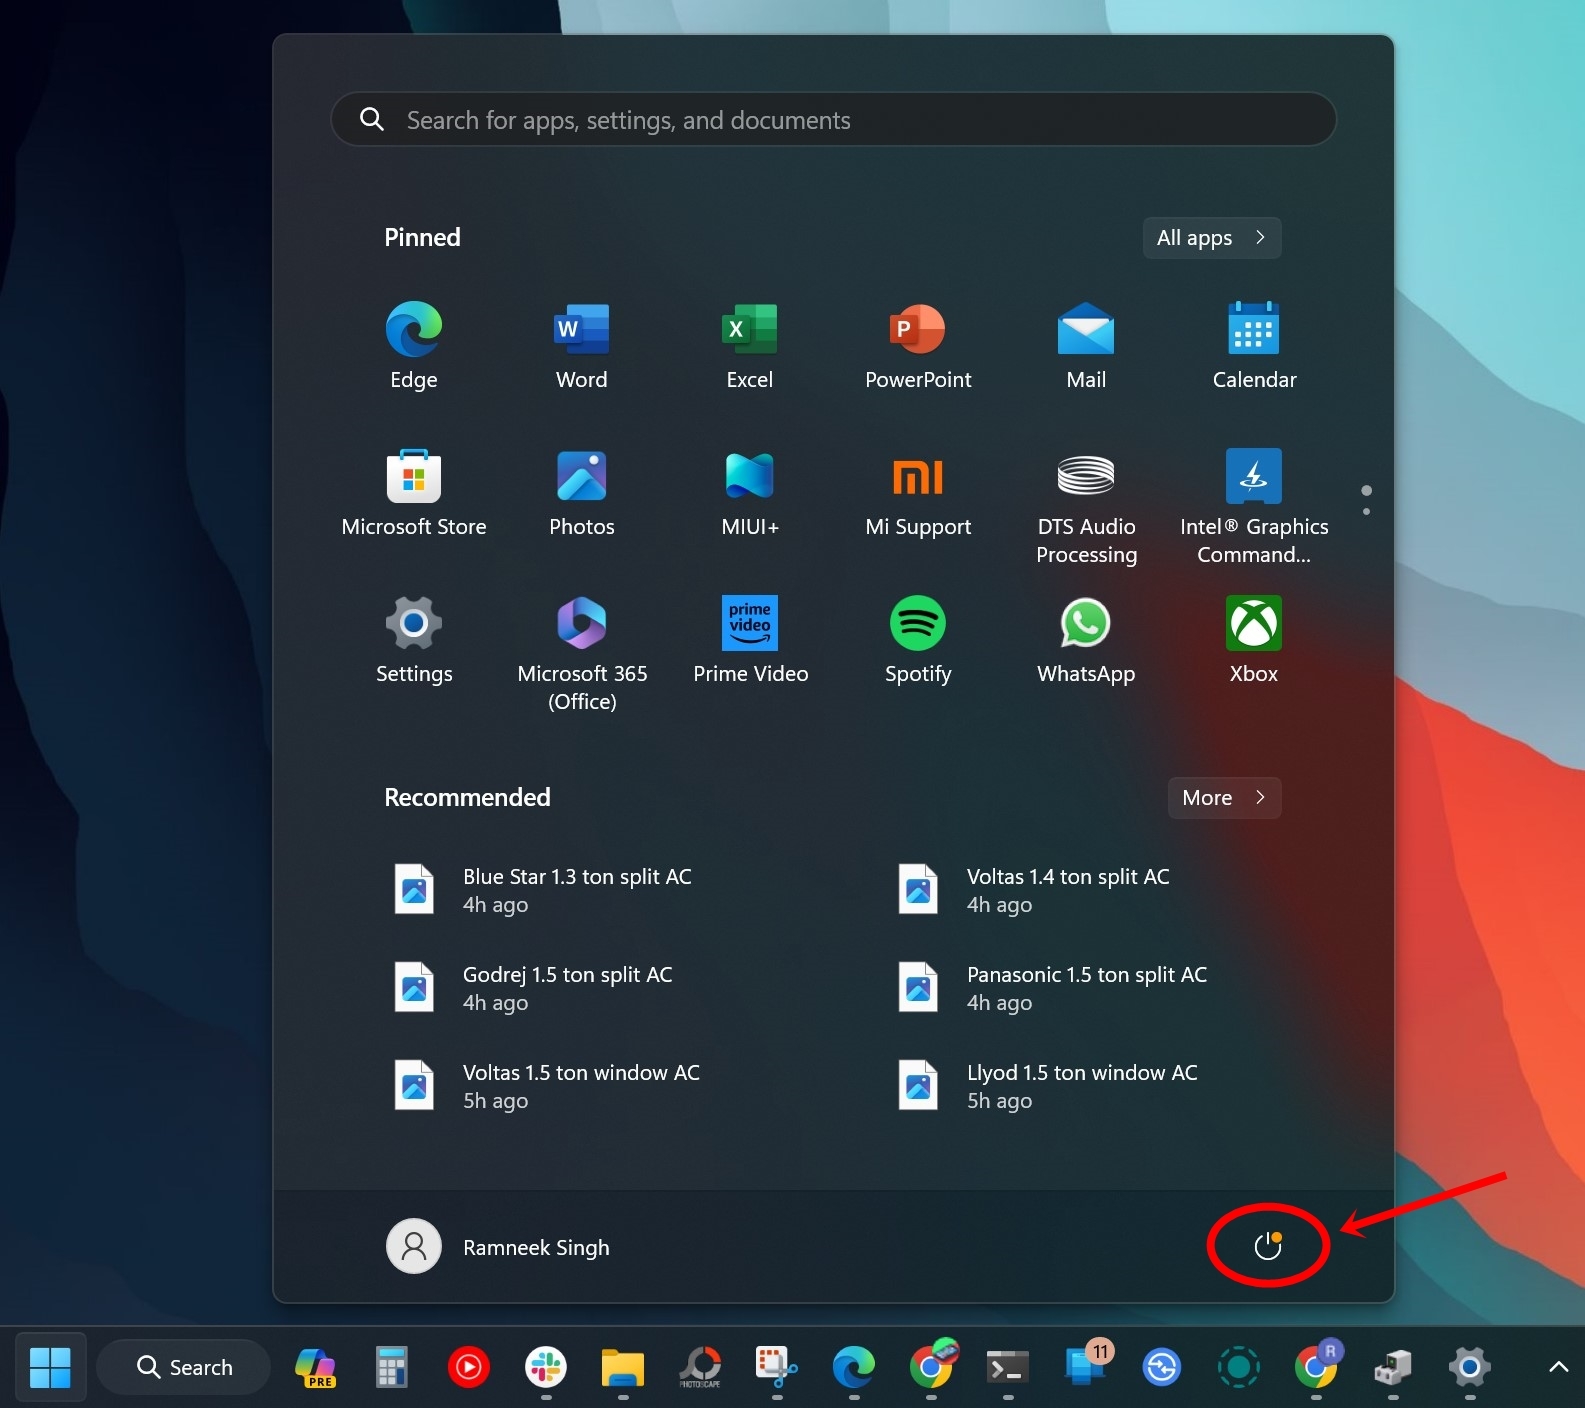Image resolution: width=1585 pixels, height=1408 pixels.
Task: Go to next page of pinned apps
Action: (1366, 512)
